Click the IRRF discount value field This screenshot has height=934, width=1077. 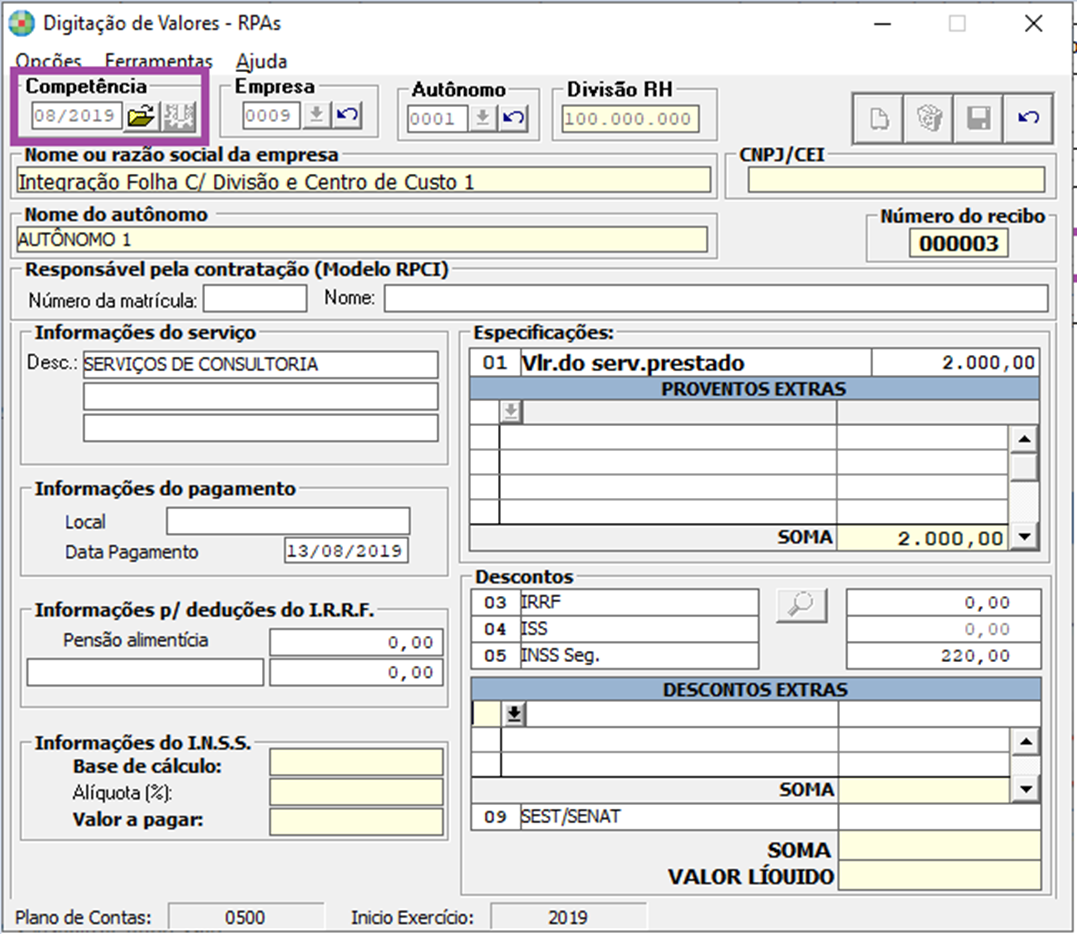click(x=943, y=602)
